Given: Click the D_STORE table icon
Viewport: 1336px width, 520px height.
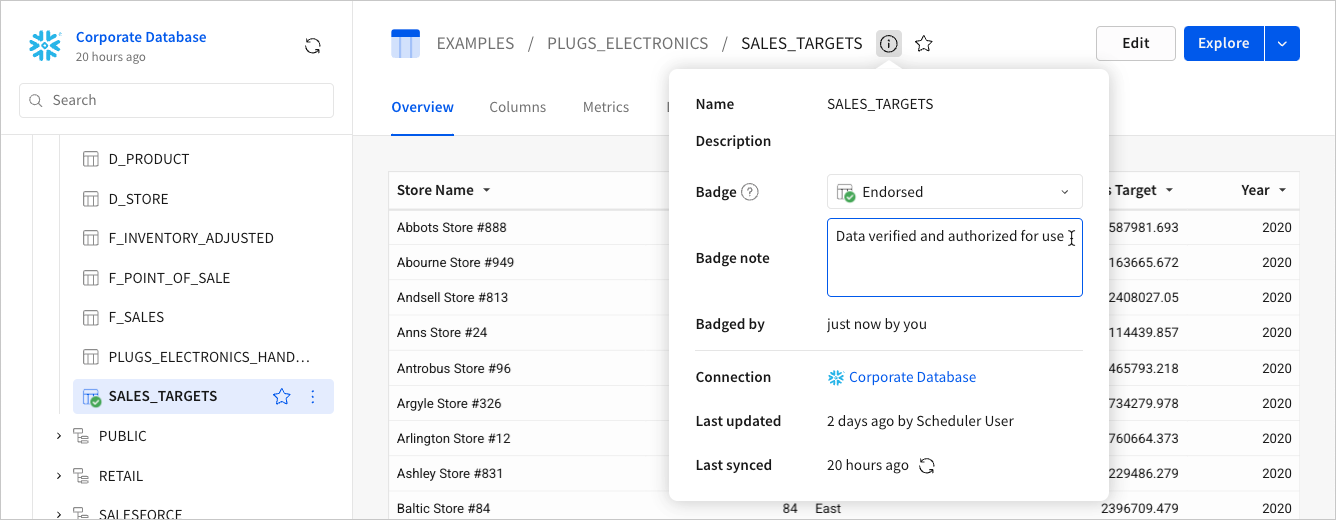Looking at the screenshot, I should pyautogui.click(x=91, y=199).
